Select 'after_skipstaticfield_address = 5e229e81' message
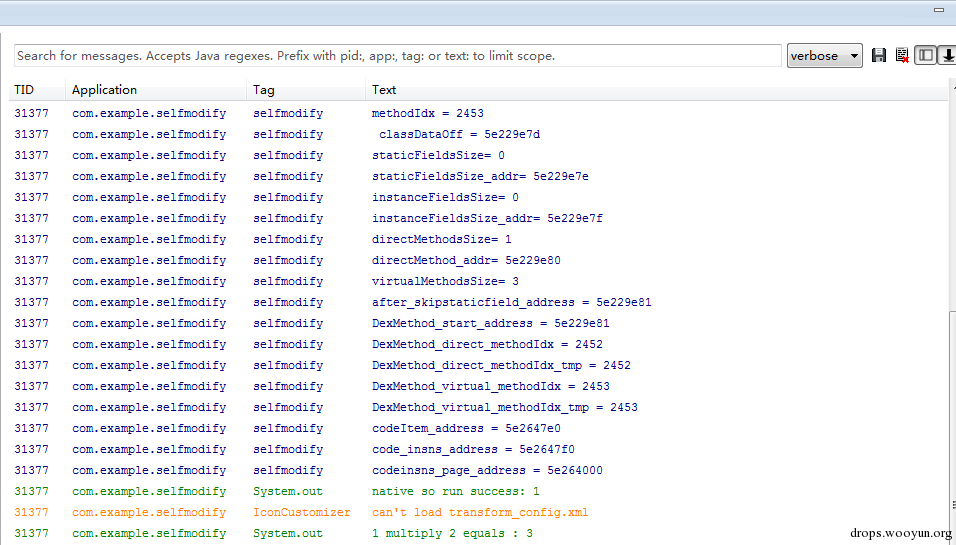 coord(512,302)
